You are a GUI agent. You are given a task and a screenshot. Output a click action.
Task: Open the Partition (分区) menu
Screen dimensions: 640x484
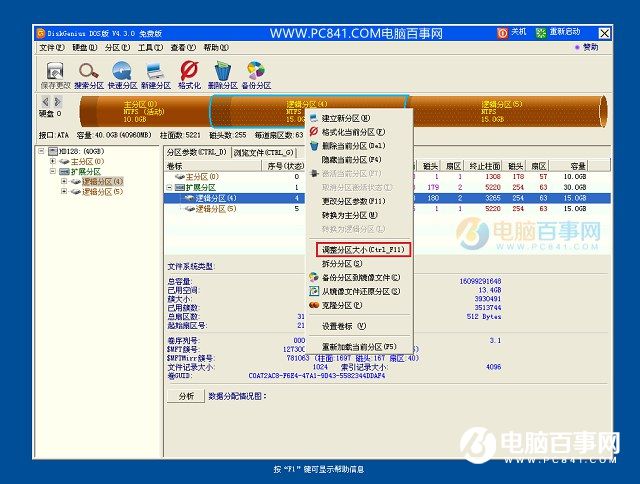(x=117, y=48)
